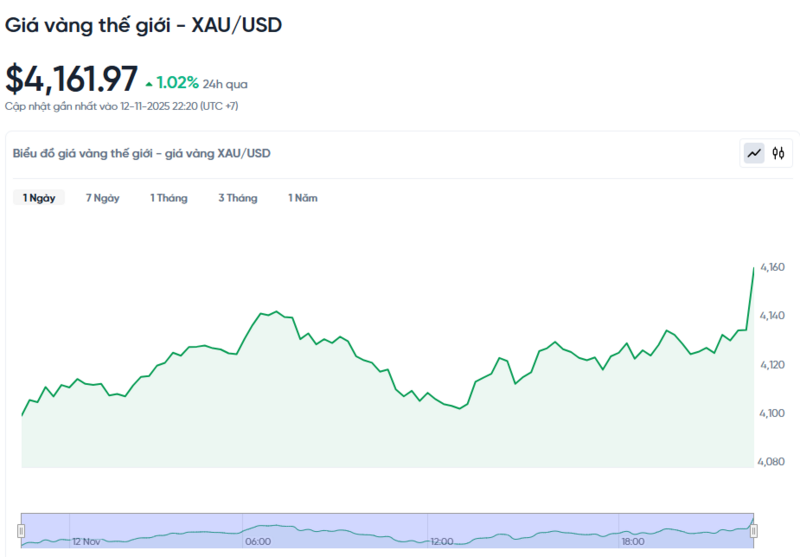The height and width of the screenshot is (557, 800).
Task: Click the latest price spike on the chart
Action: tap(752, 270)
